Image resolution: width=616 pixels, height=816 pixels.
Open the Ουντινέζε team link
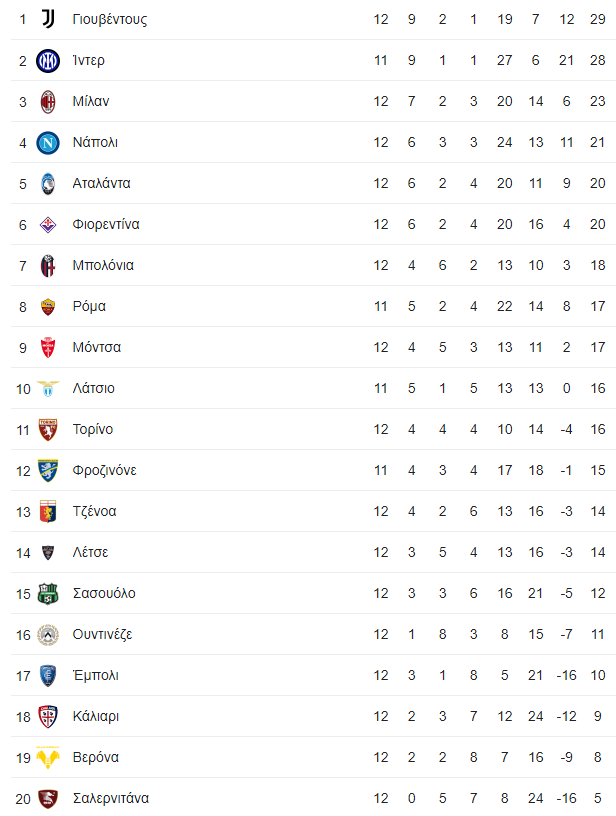point(102,634)
